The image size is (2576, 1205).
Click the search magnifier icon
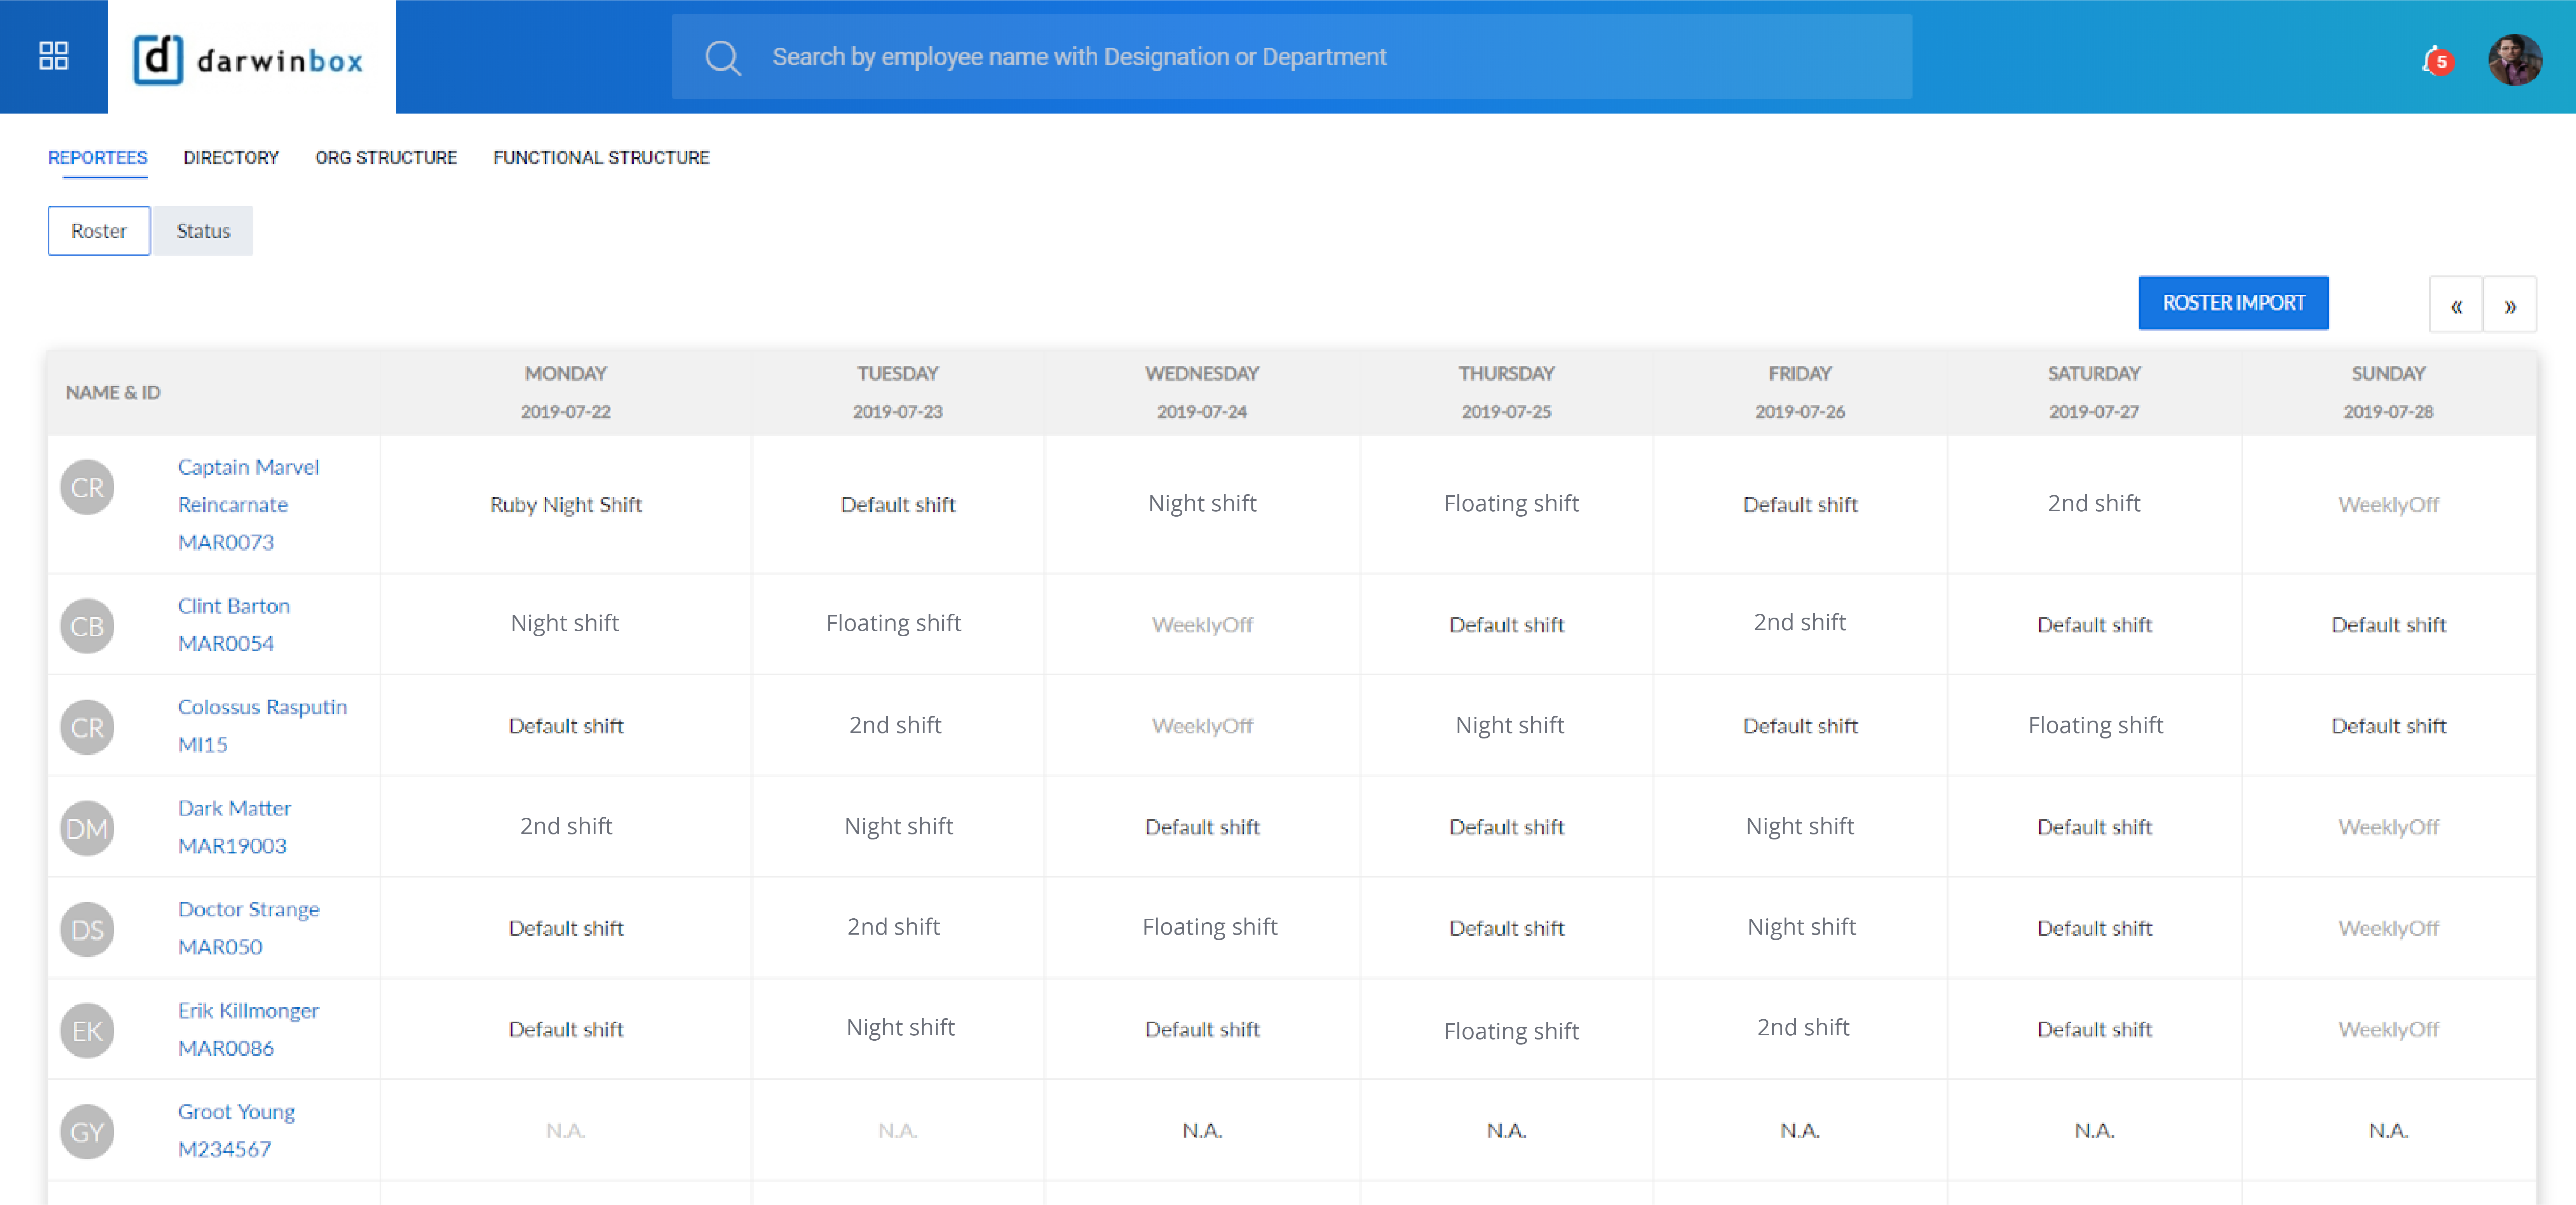[x=722, y=58]
